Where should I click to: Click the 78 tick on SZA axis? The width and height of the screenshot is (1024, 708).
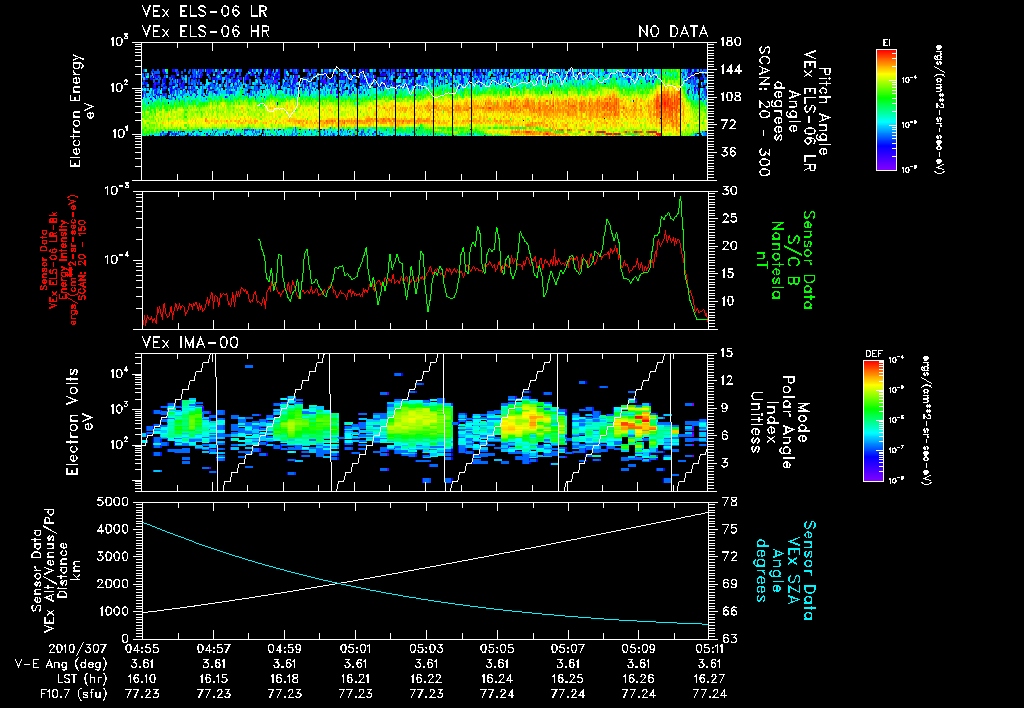point(729,502)
